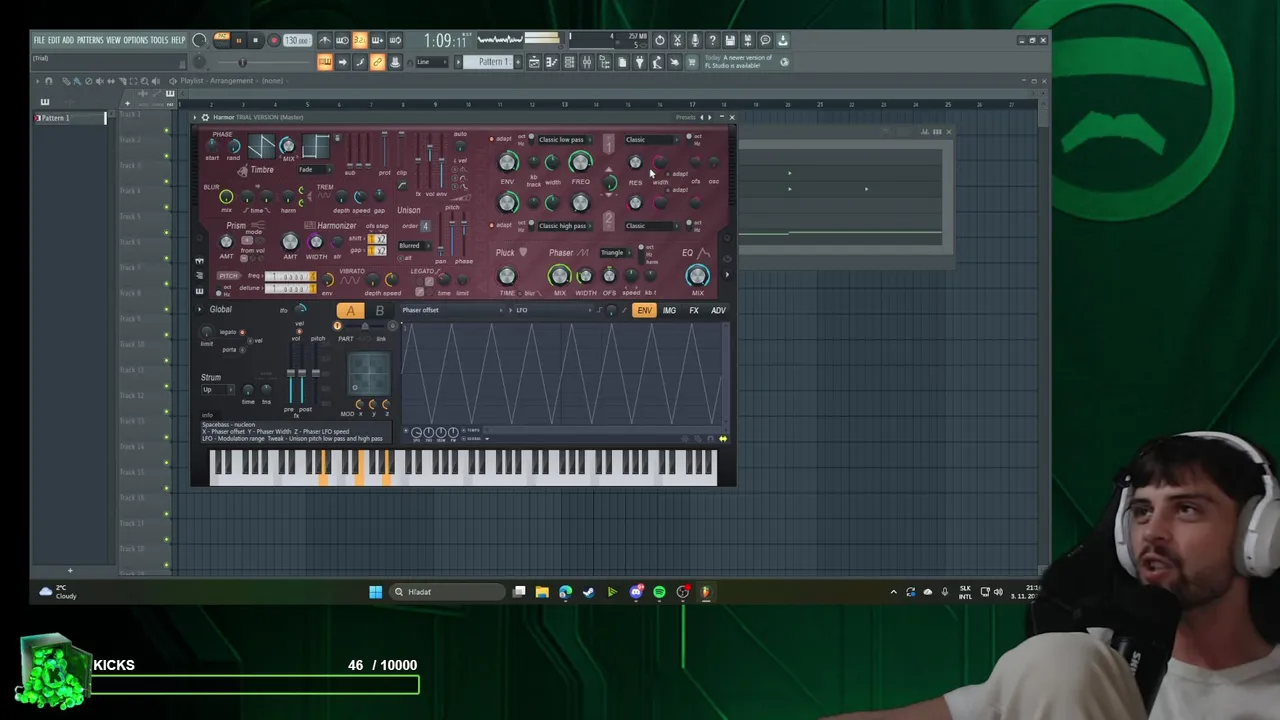Expand the Global section arrow
Image resolution: width=1280 pixels, height=720 pixels.
coord(199,309)
